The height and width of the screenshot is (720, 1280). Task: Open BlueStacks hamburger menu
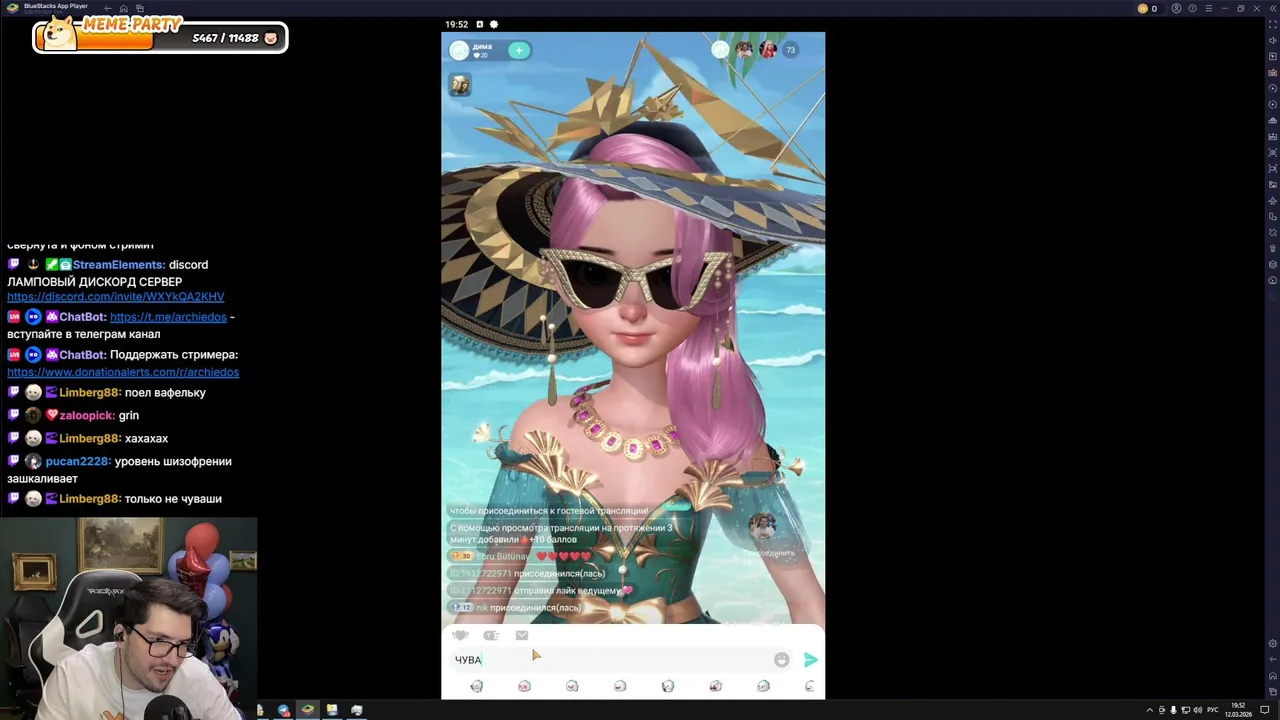pos(1208,9)
